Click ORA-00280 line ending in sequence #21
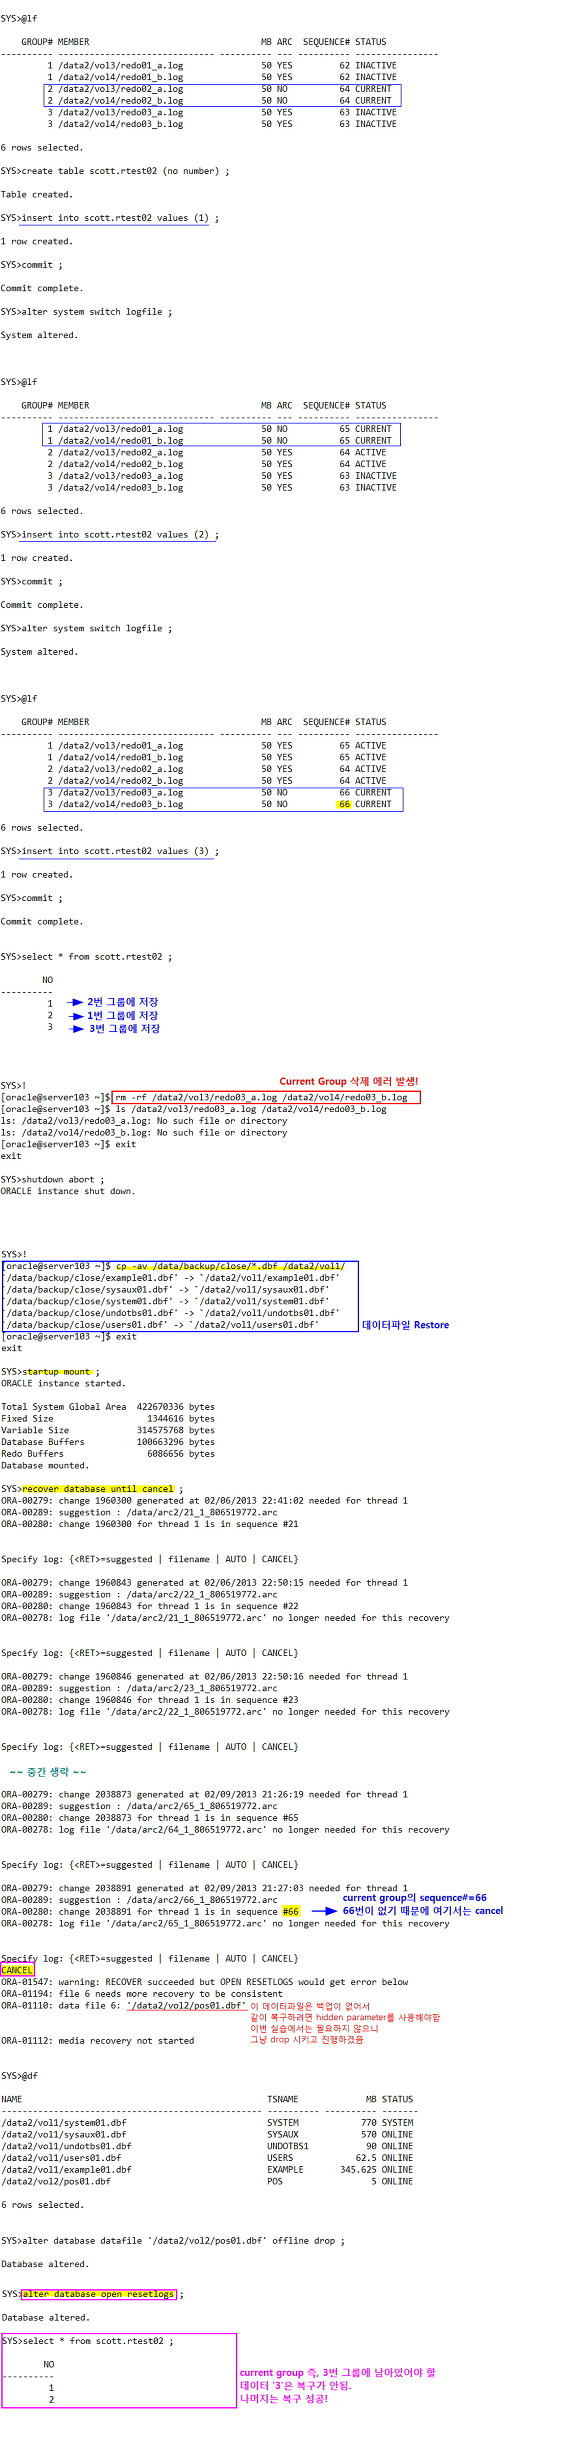The height and width of the screenshot is (2458, 580). point(150,1525)
